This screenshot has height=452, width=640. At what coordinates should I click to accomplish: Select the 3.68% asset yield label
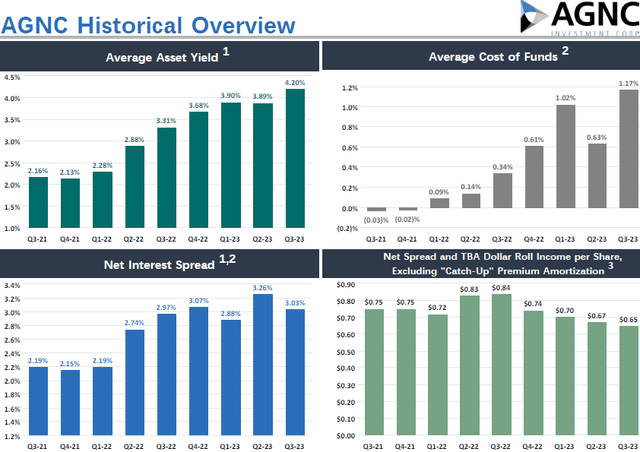(198, 105)
